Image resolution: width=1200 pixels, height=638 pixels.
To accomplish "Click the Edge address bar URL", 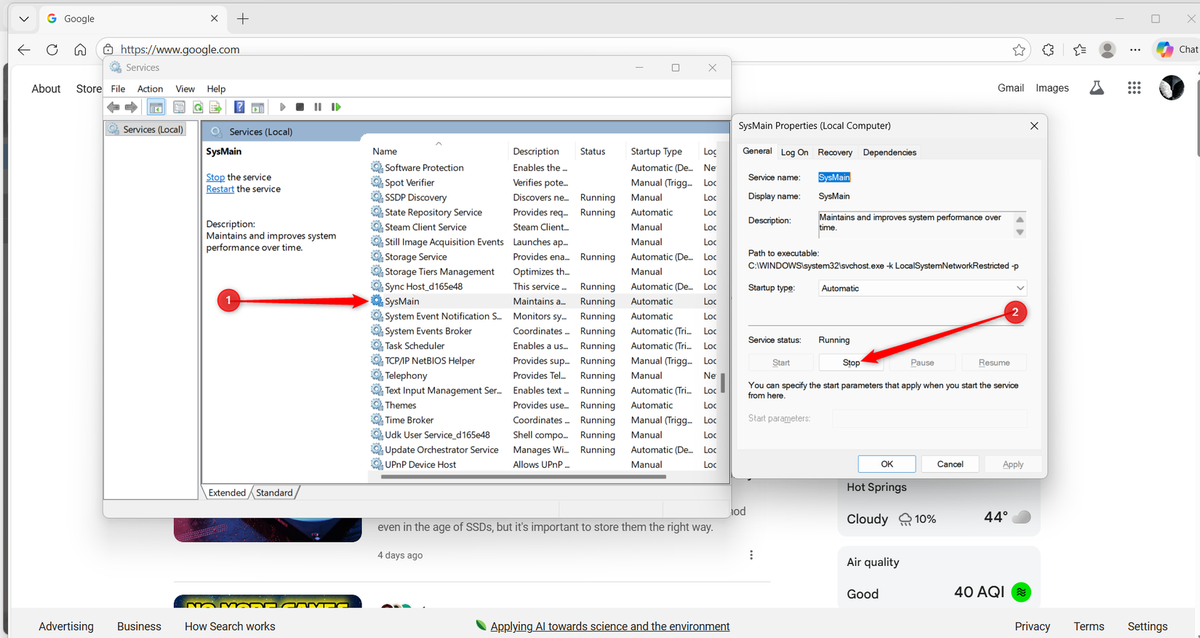I will [180, 49].
